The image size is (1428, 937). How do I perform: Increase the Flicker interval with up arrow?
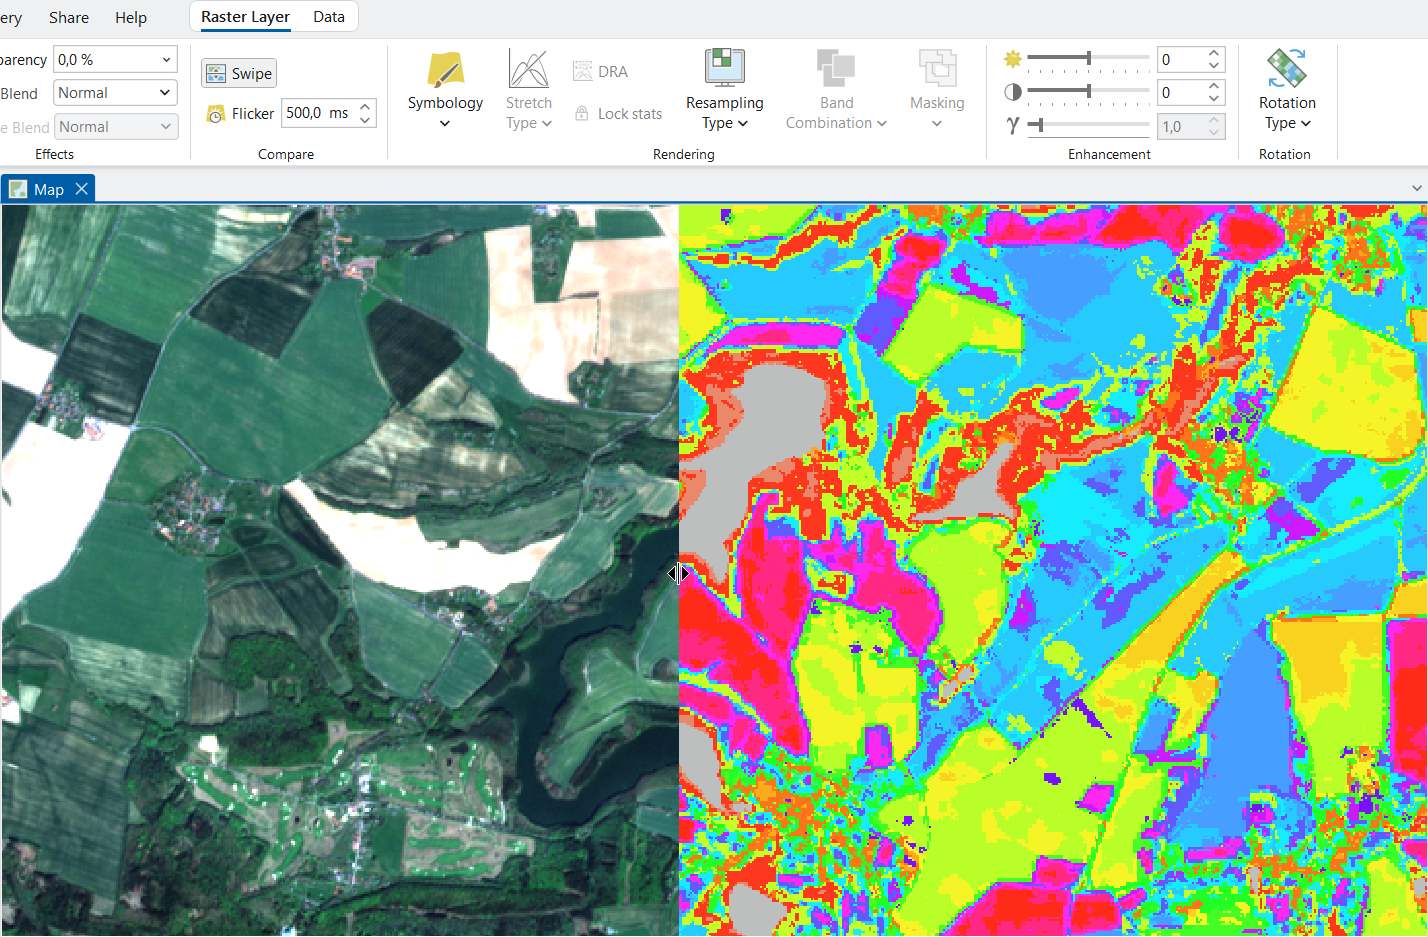[x=366, y=107]
